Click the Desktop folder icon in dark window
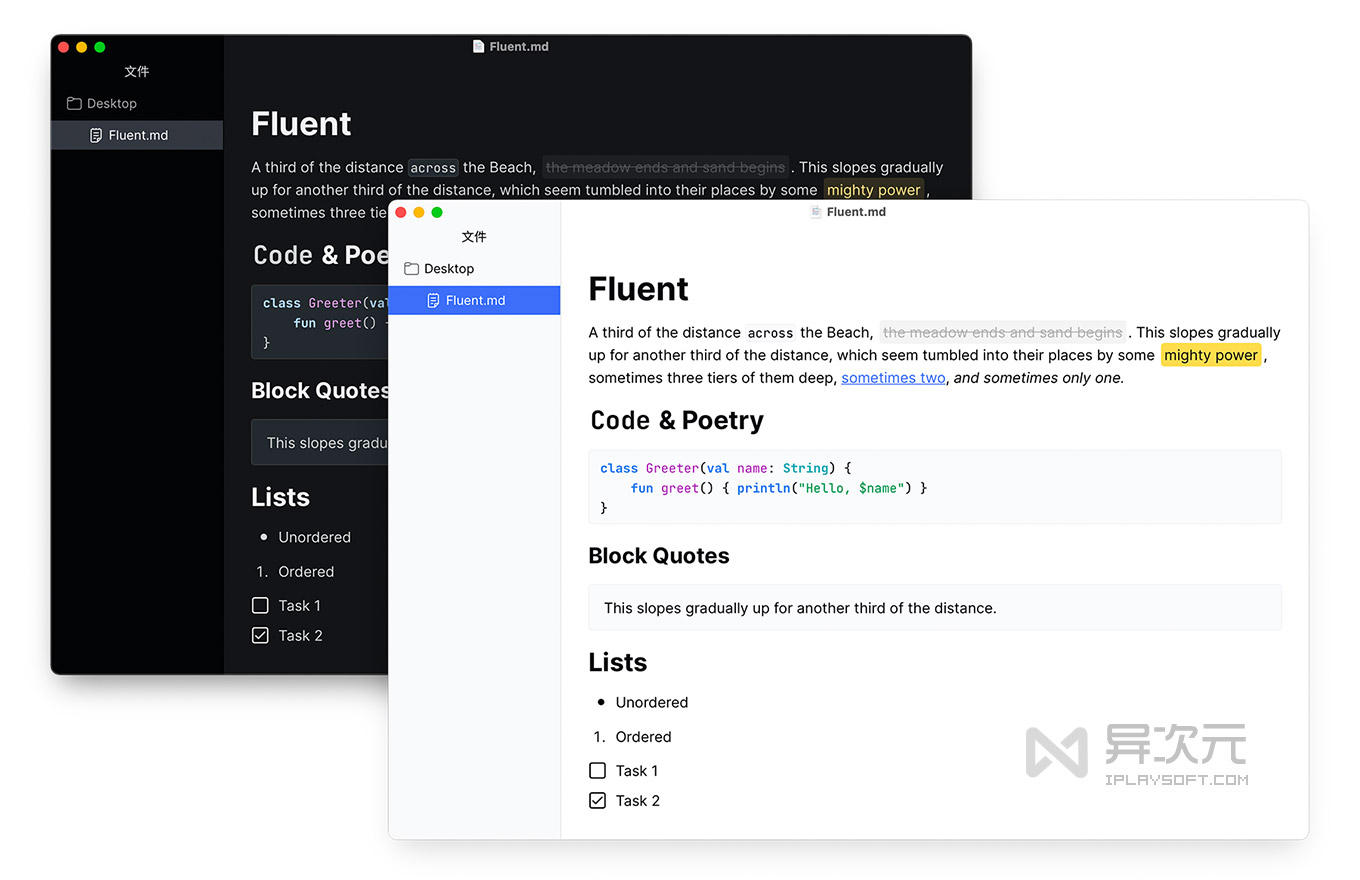The image size is (1360, 880). (x=74, y=103)
